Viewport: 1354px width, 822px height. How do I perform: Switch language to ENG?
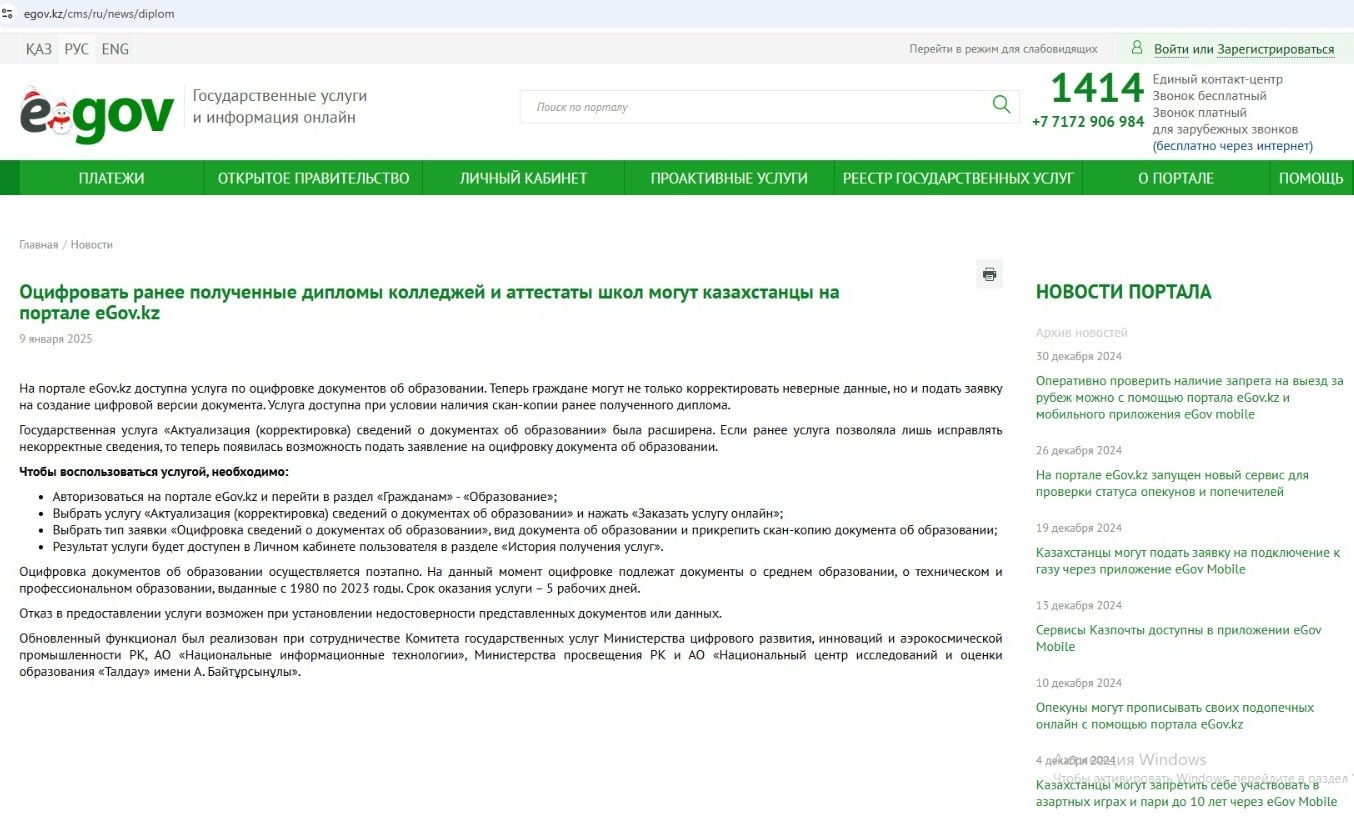click(115, 49)
